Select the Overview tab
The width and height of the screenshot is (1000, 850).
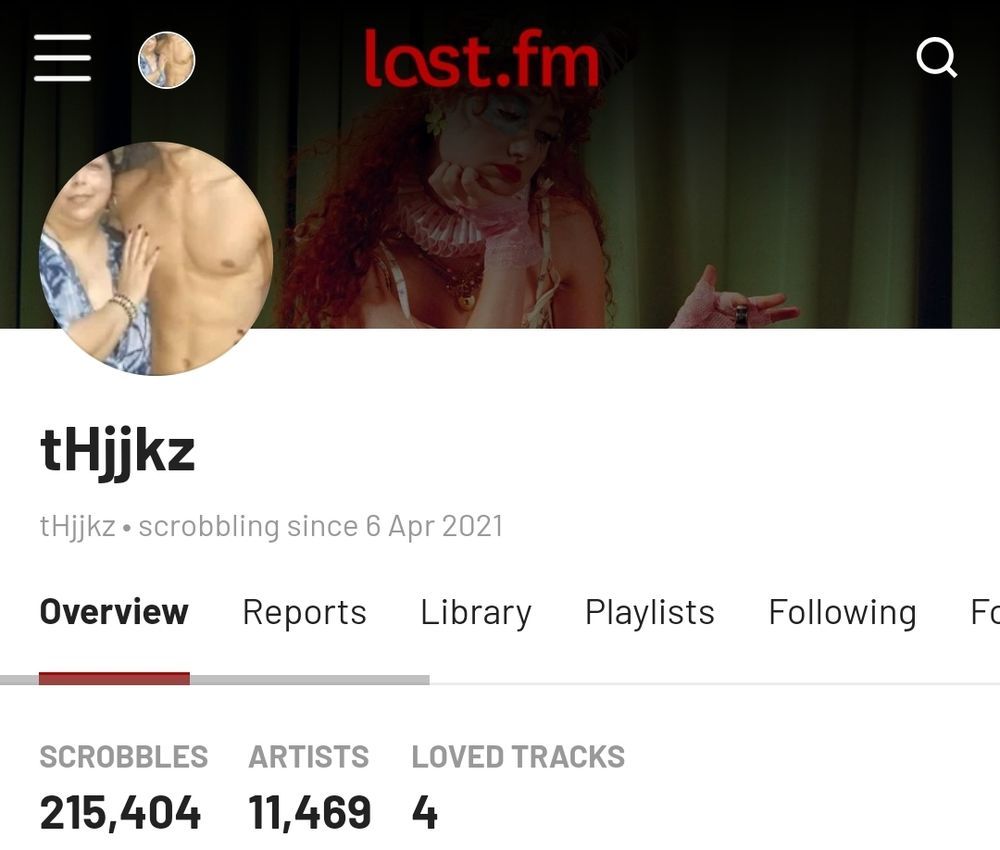tap(114, 612)
